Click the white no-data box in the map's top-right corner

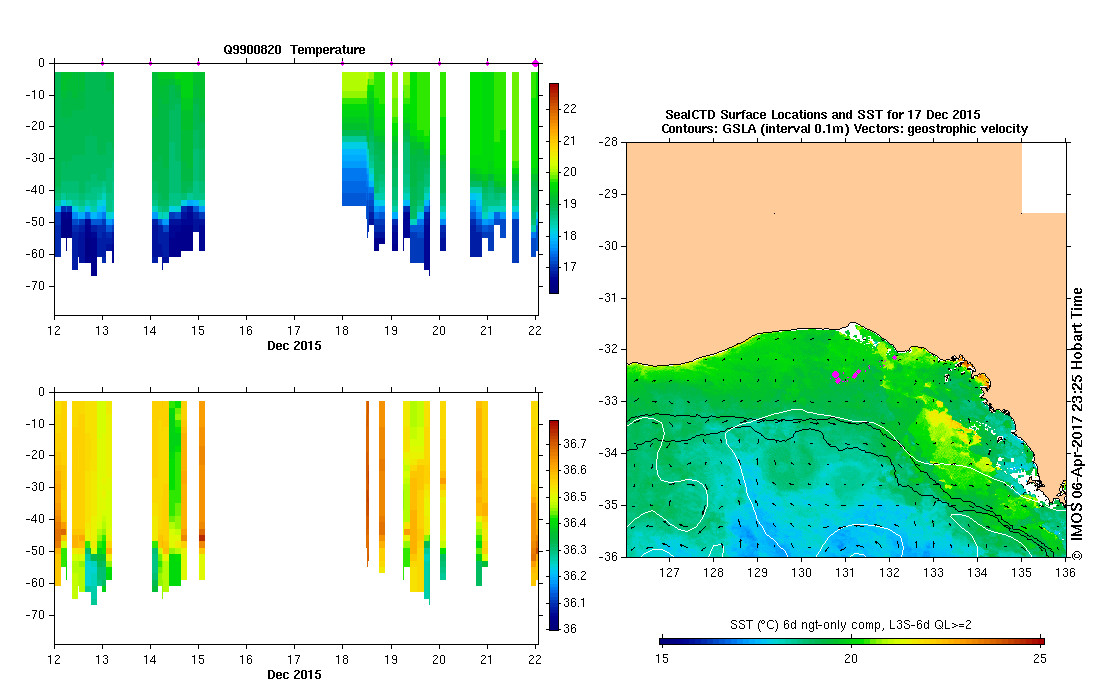pos(1044,178)
